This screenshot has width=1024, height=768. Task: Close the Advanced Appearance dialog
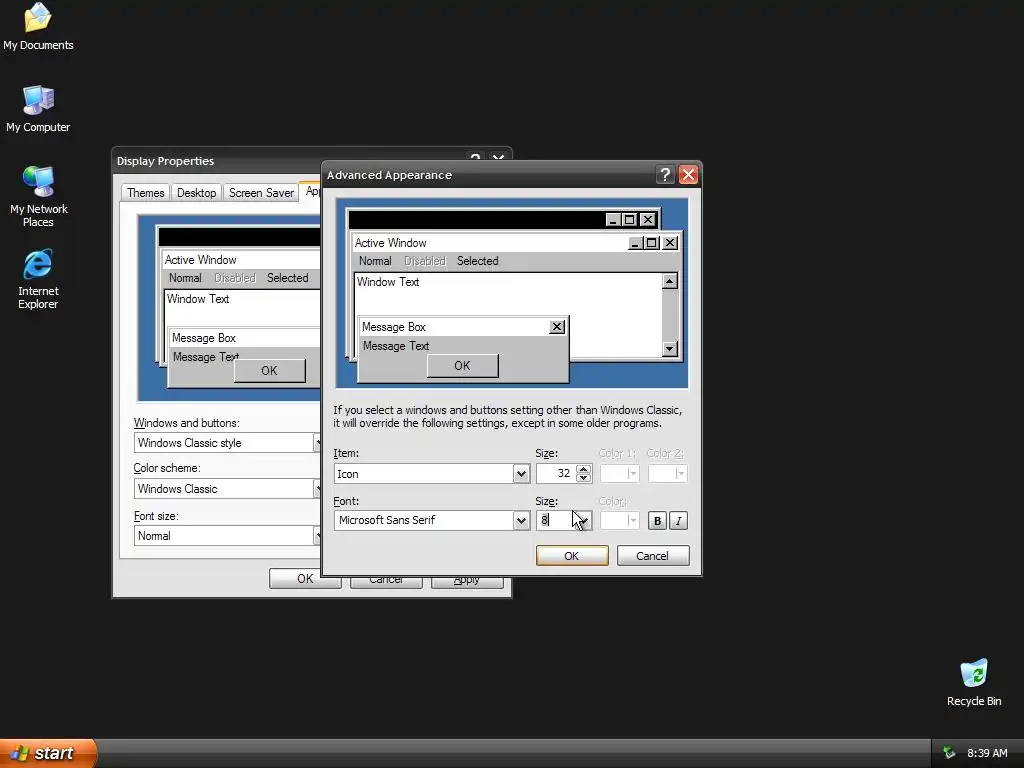[688, 174]
